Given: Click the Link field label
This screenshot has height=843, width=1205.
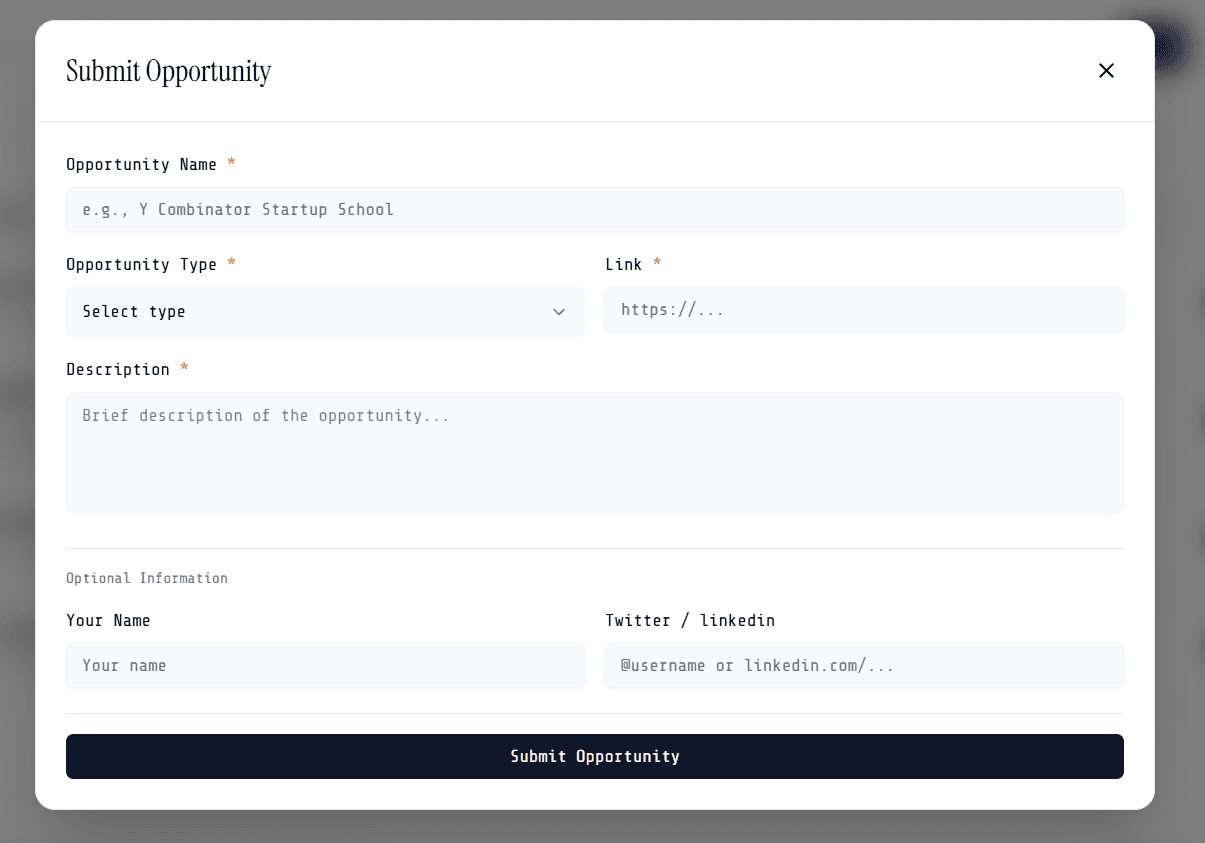Looking at the screenshot, I should pos(623,264).
